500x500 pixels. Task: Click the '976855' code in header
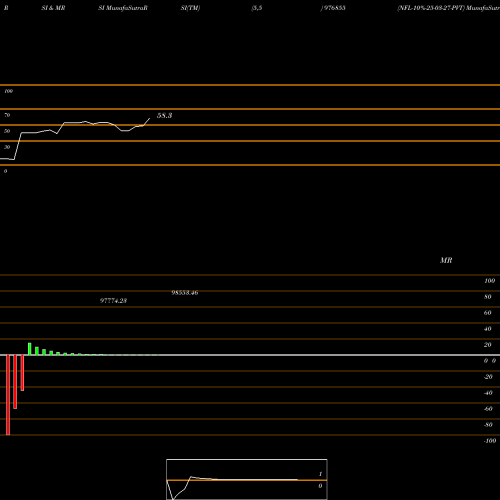(335, 8)
